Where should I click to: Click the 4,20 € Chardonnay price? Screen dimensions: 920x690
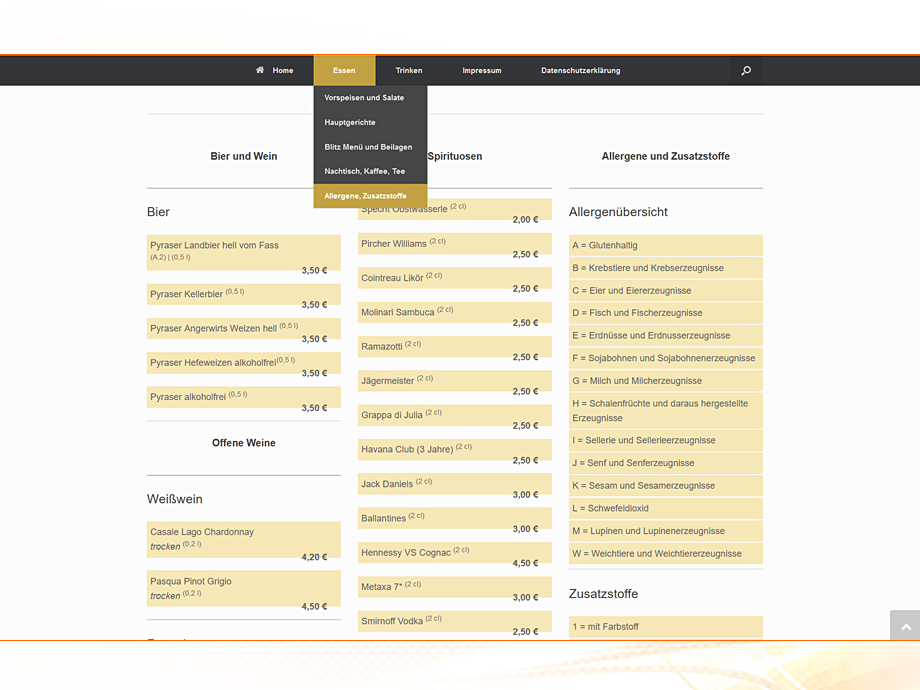point(314,557)
